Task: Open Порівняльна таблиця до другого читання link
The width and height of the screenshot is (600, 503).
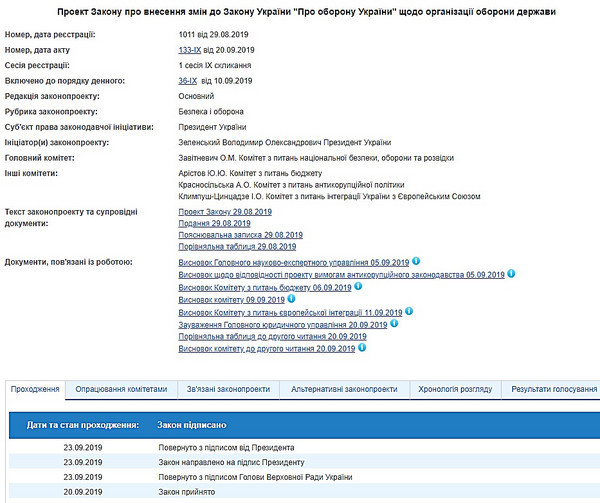Action: tap(265, 336)
